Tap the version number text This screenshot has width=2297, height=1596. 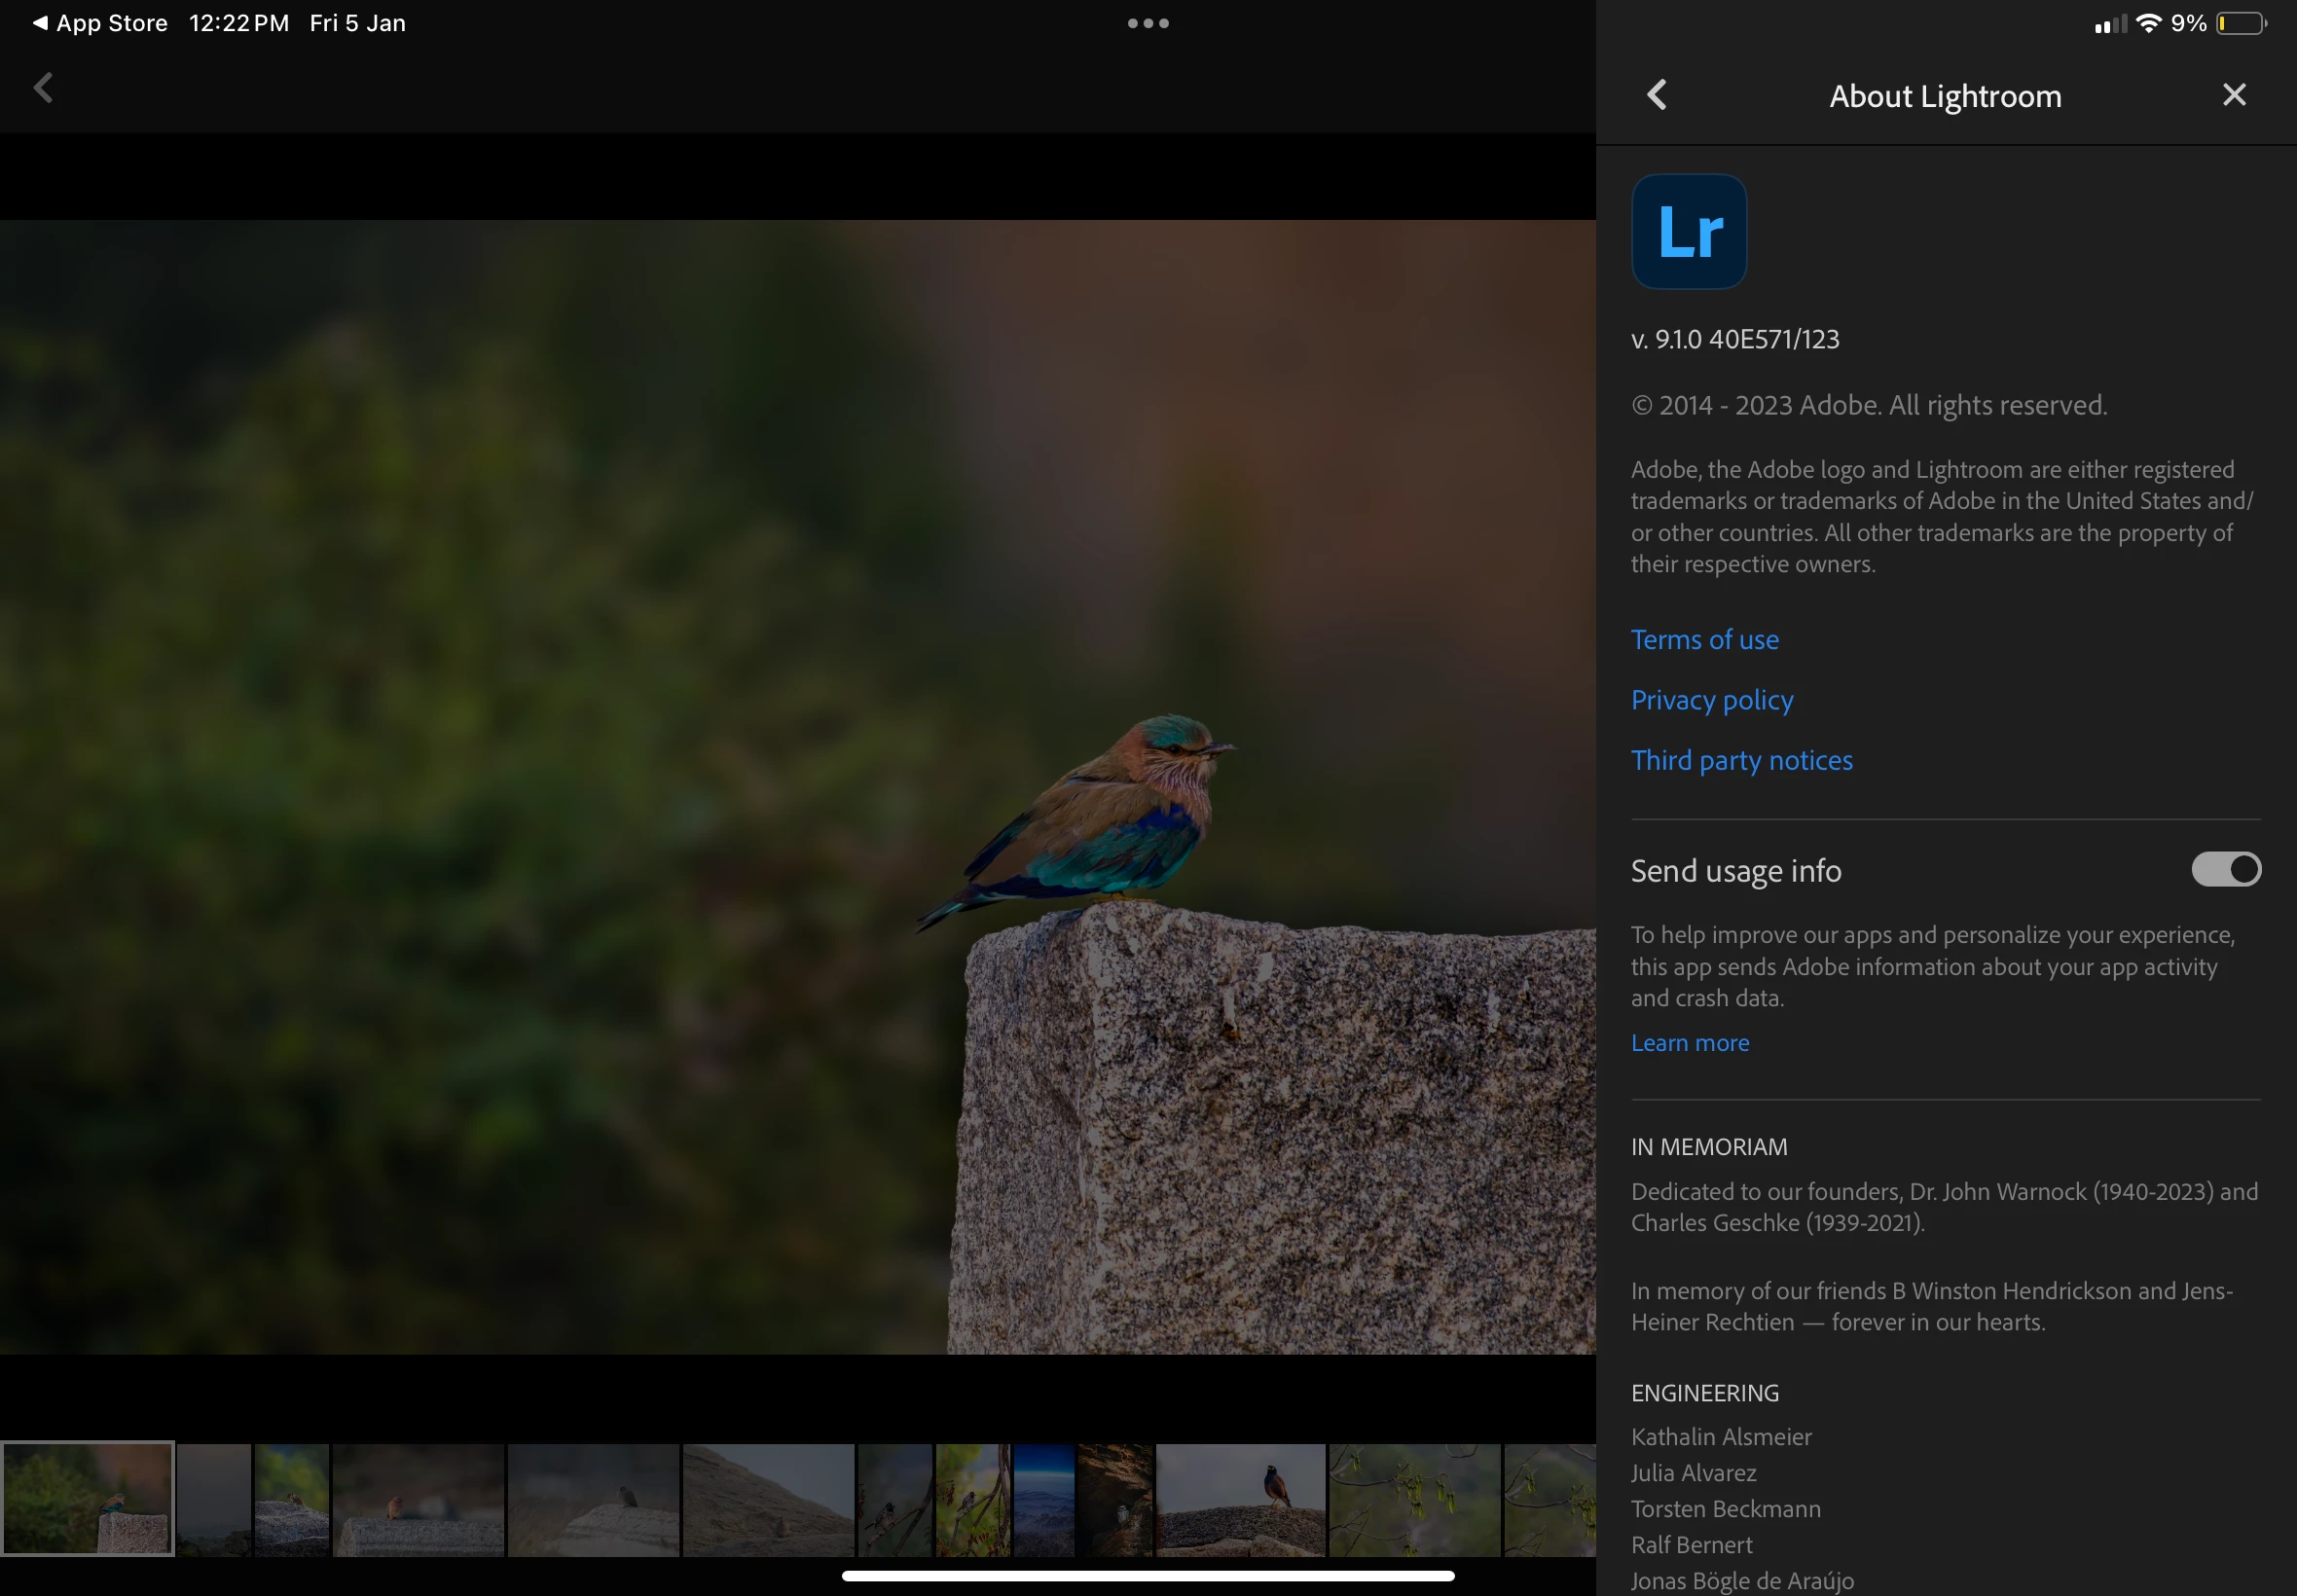pyautogui.click(x=1734, y=339)
